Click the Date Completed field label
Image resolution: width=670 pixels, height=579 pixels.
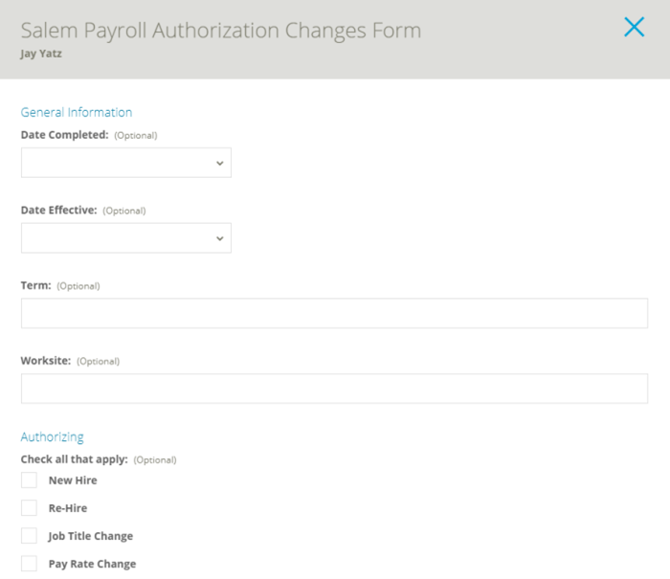point(65,135)
